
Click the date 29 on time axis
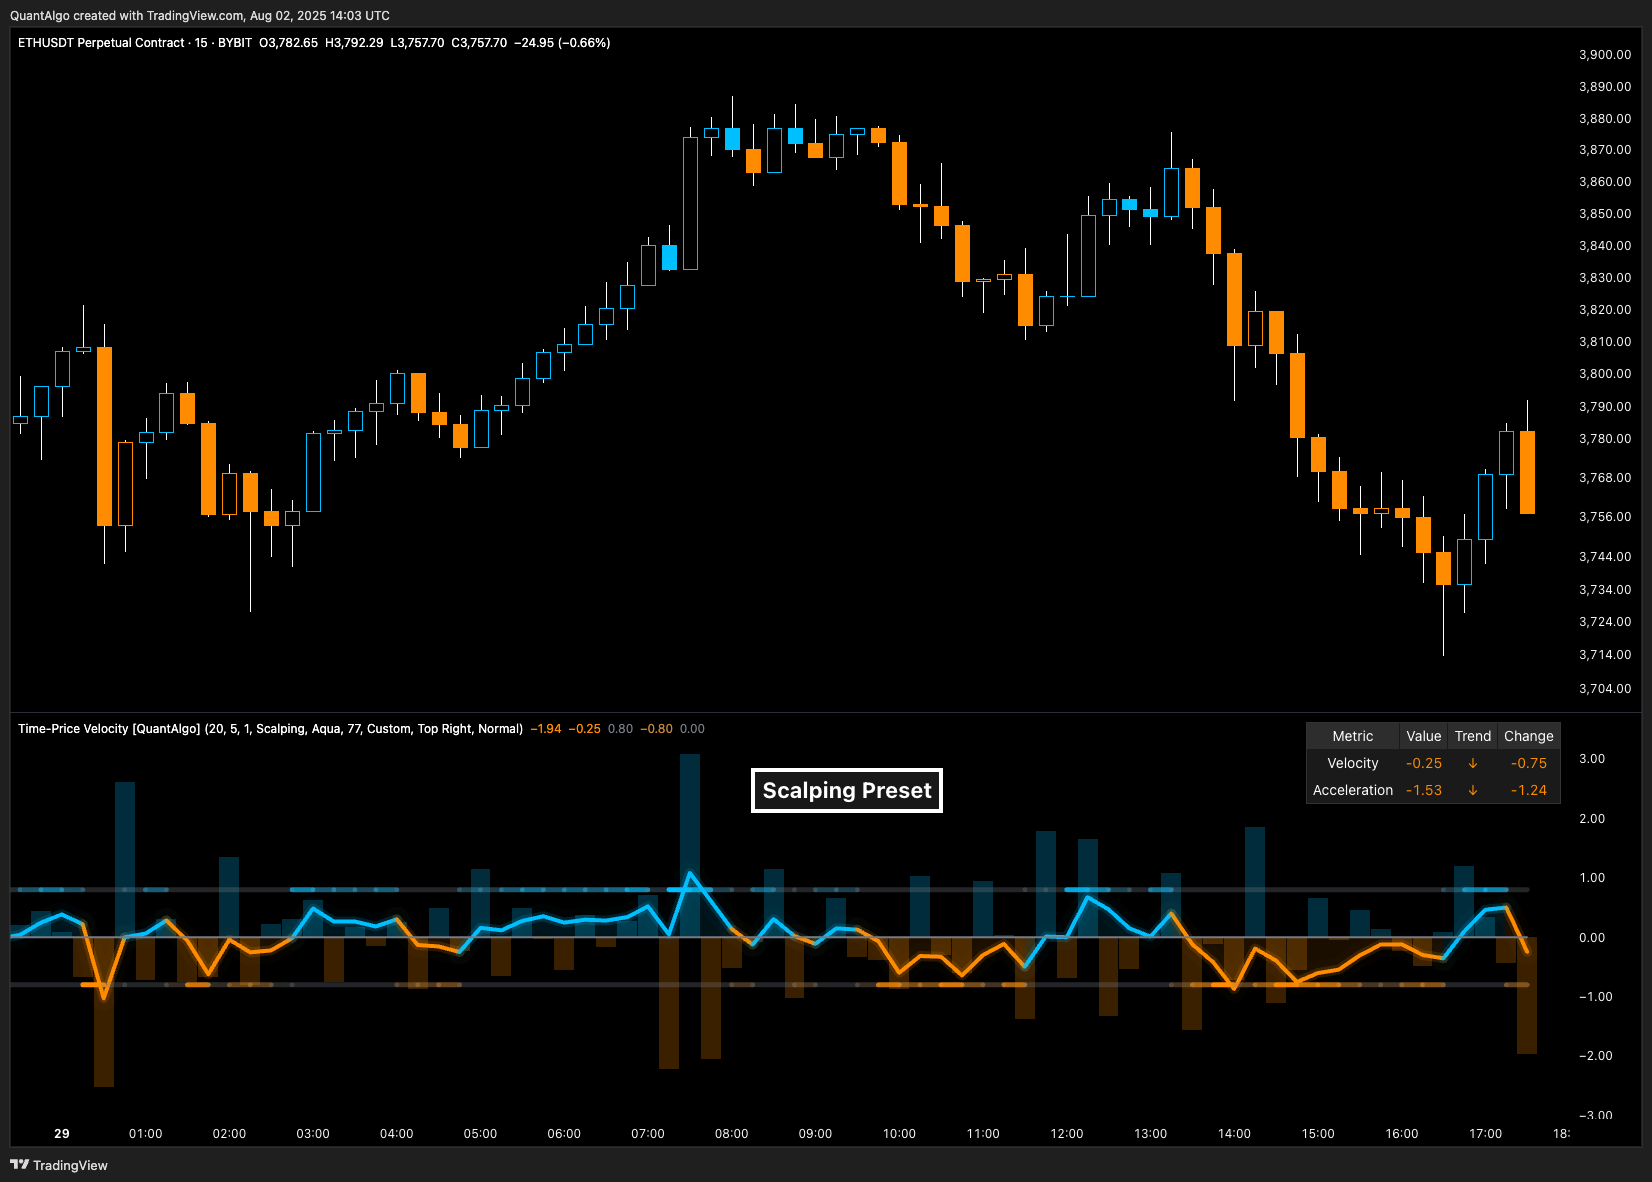[62, 1134]
